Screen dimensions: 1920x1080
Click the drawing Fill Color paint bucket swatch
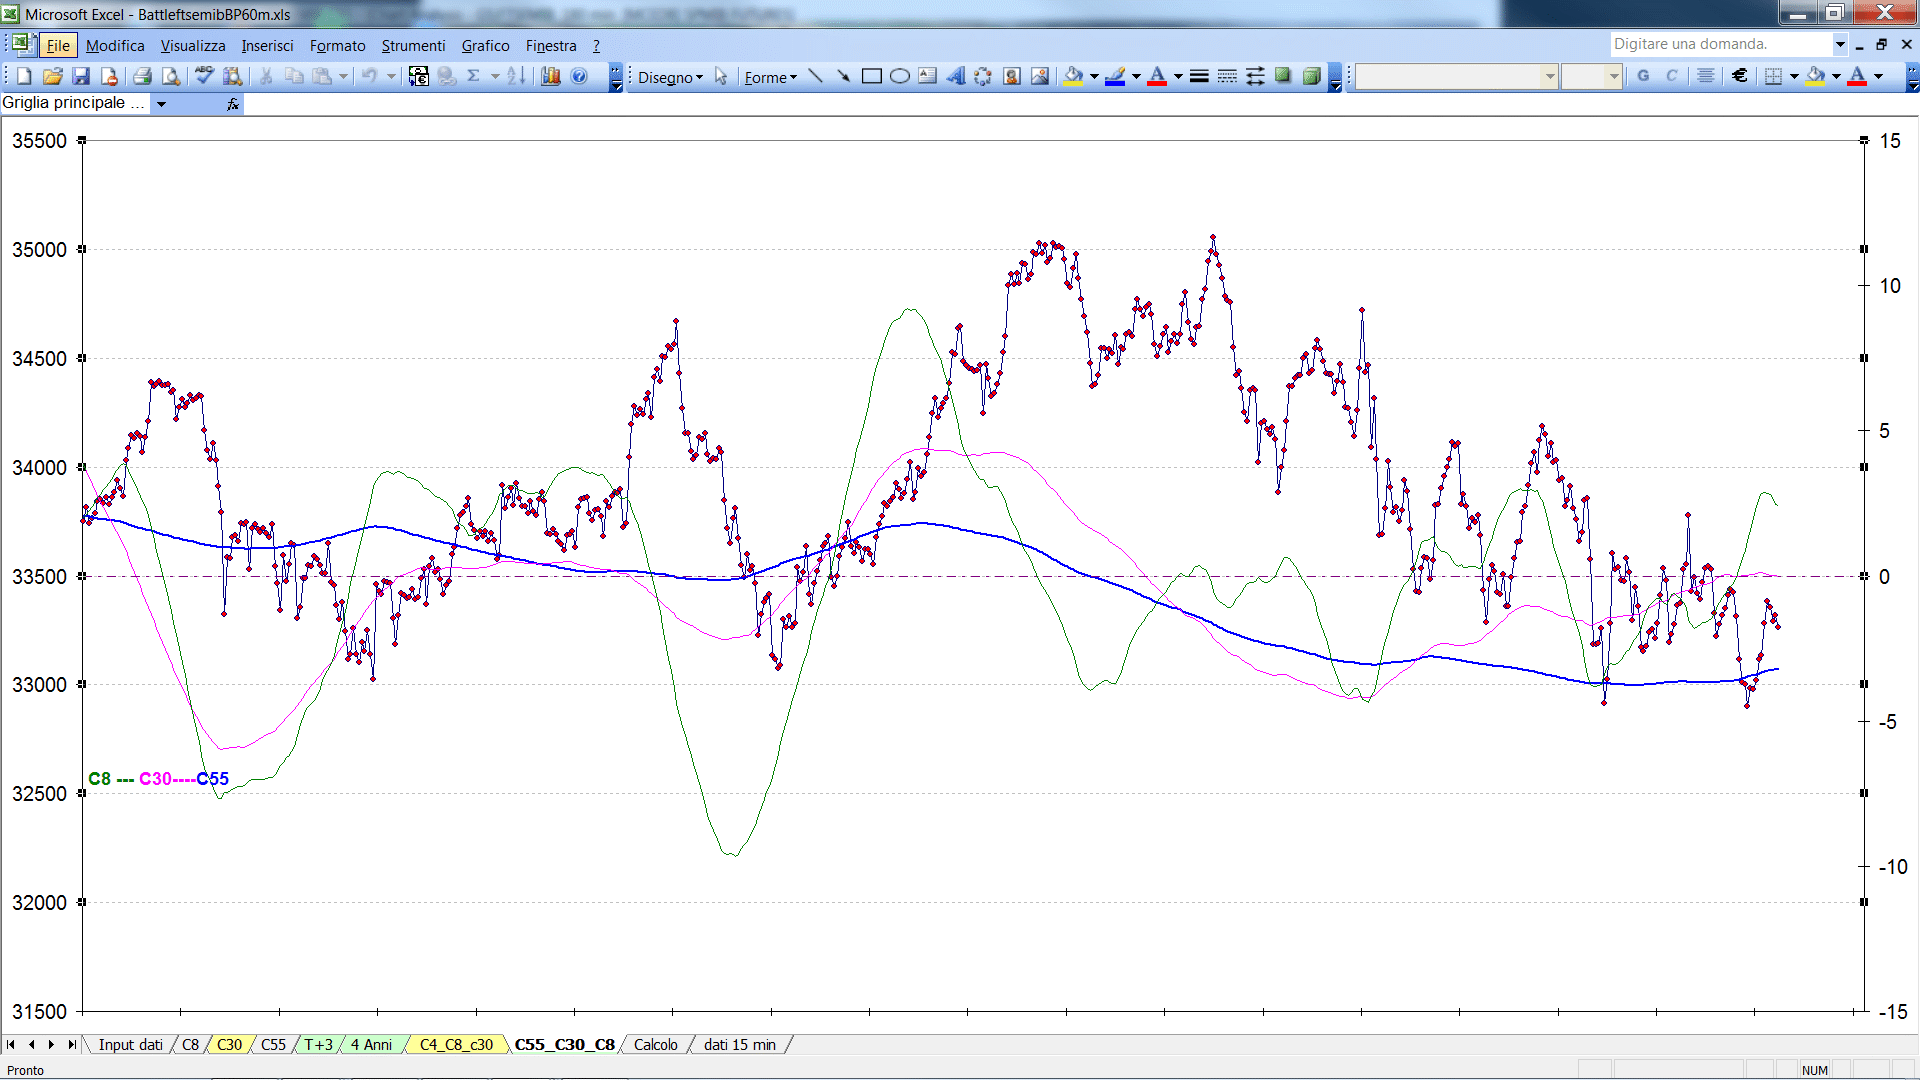pos(1074,76)
